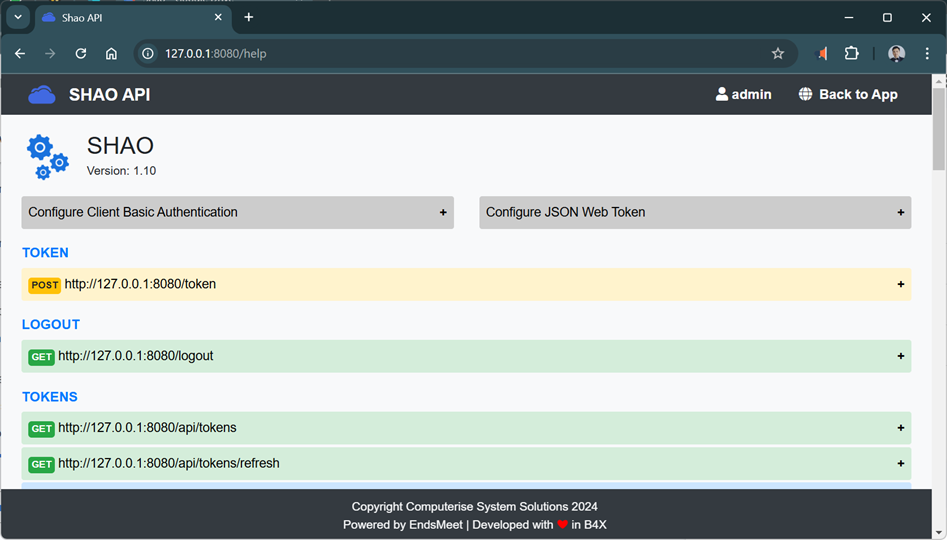This screenshot has height=540, width=947.
Task: Close the Shao API tab
Action: 218,18
